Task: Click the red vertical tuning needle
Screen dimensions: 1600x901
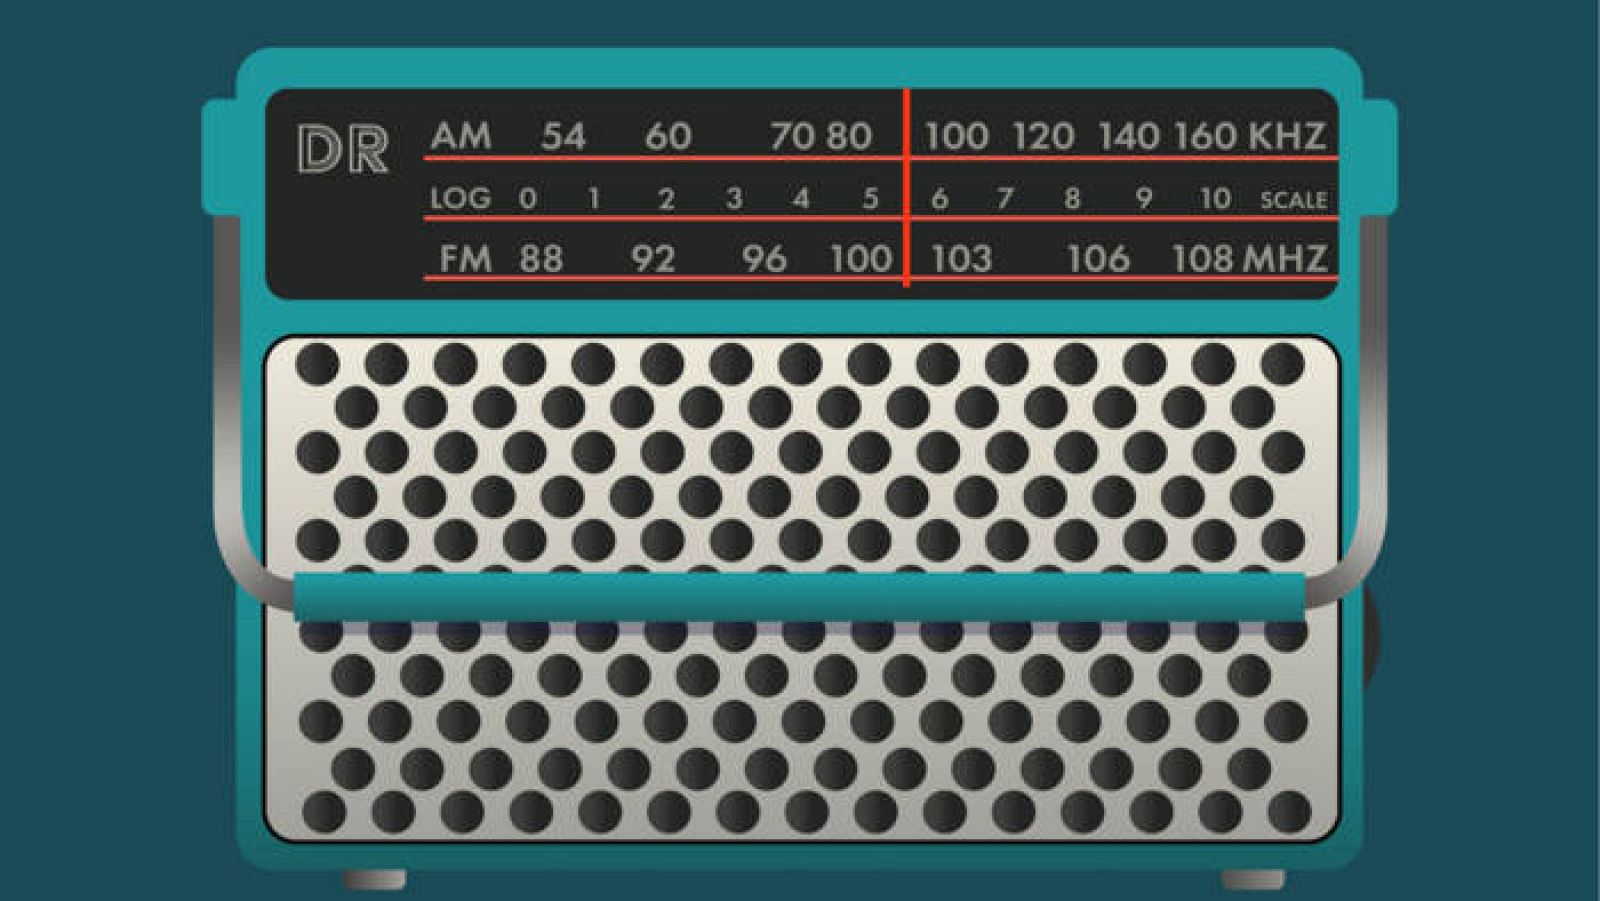Action: click(x=906, y=188)
